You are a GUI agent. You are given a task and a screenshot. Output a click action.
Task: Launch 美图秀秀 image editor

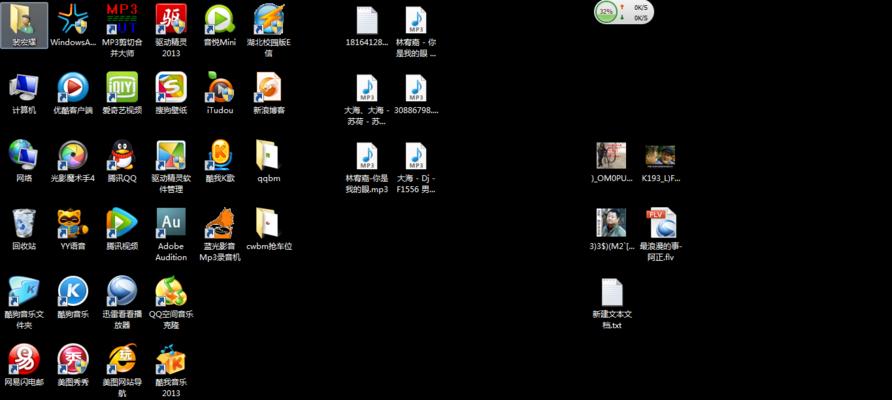pos(73,365)
